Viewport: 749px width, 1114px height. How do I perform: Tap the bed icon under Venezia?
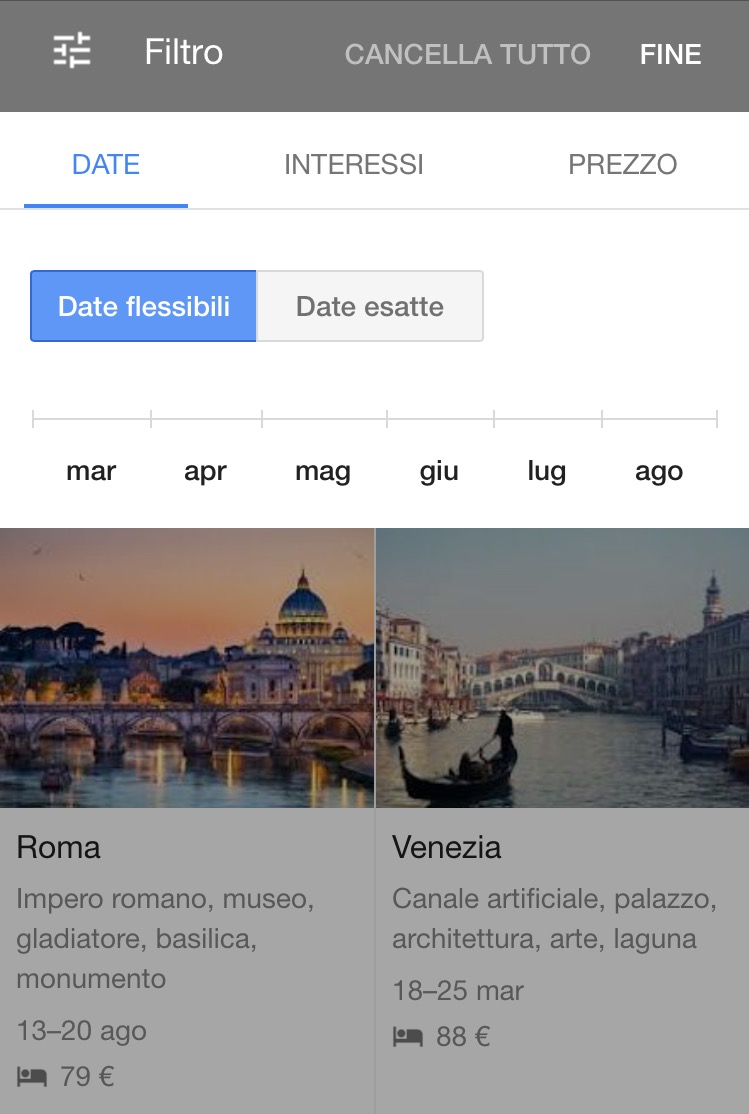(408, 1037)
